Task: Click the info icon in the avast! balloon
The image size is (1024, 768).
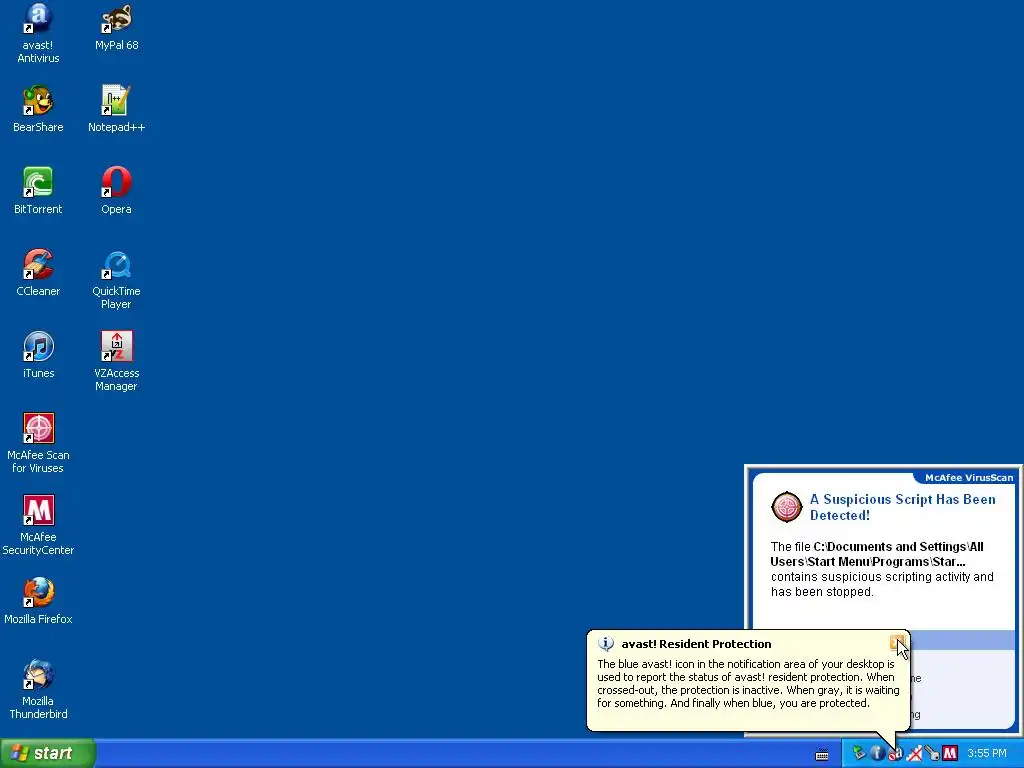Action: 605,644
